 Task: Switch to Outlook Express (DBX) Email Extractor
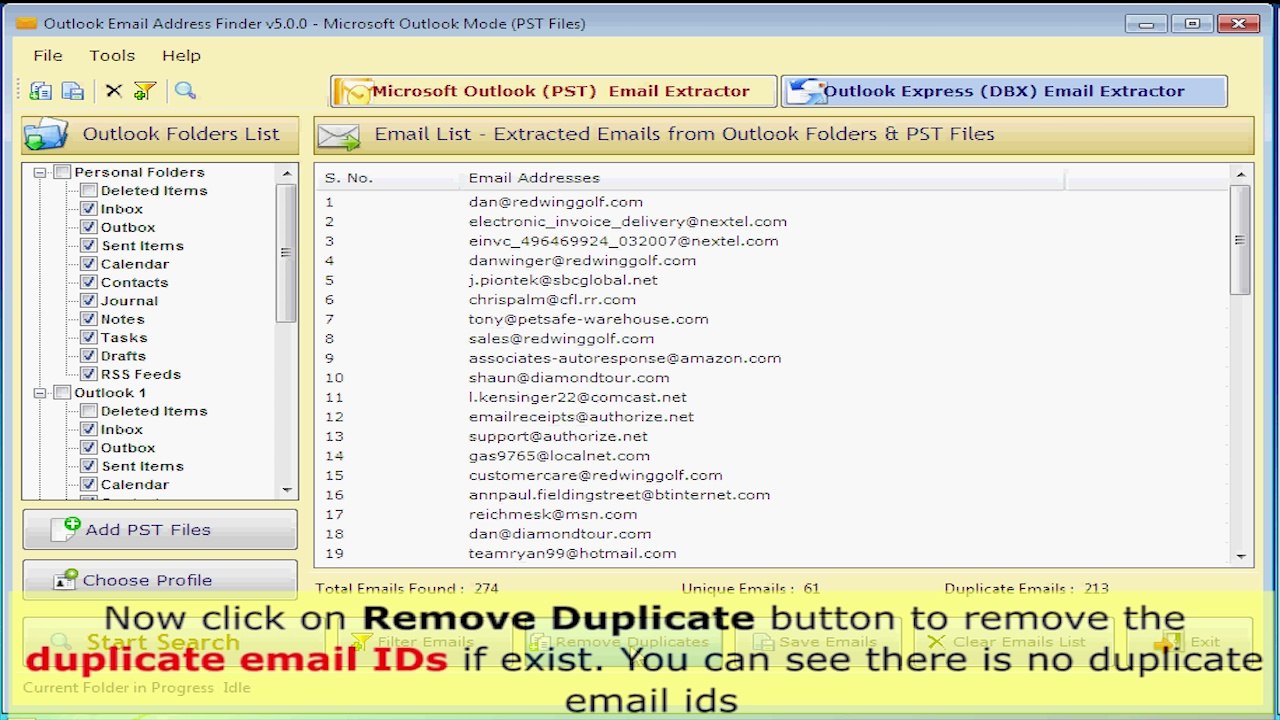click(1004, 91)
